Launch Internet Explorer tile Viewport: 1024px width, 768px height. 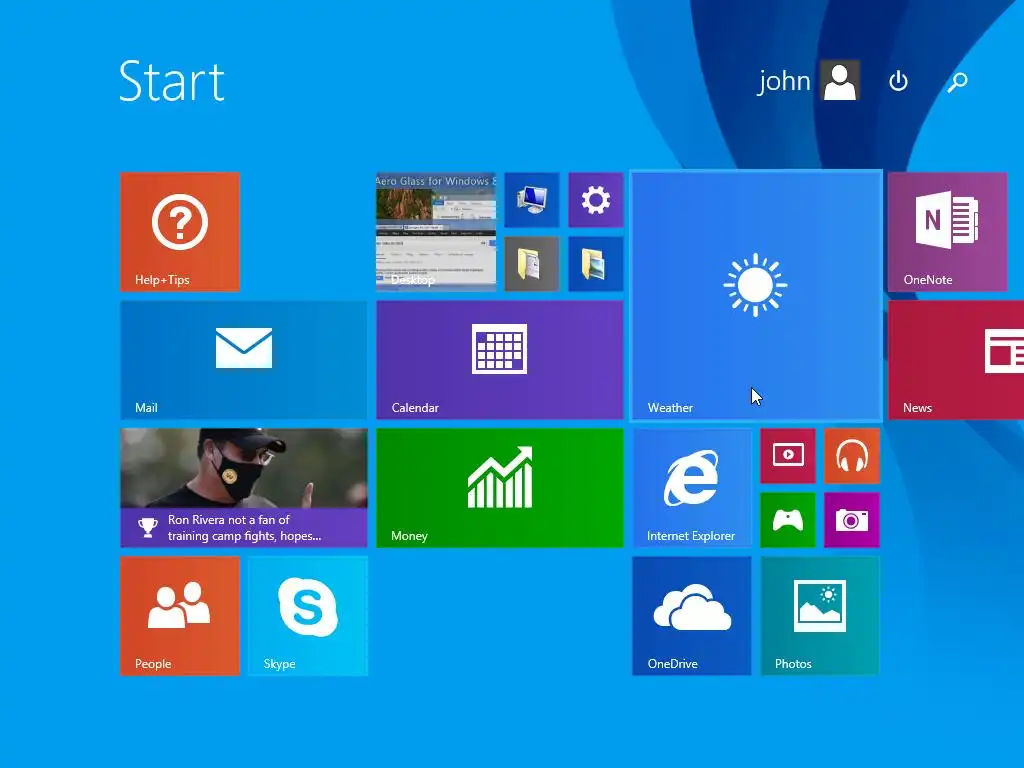click(x=692, y=488)
